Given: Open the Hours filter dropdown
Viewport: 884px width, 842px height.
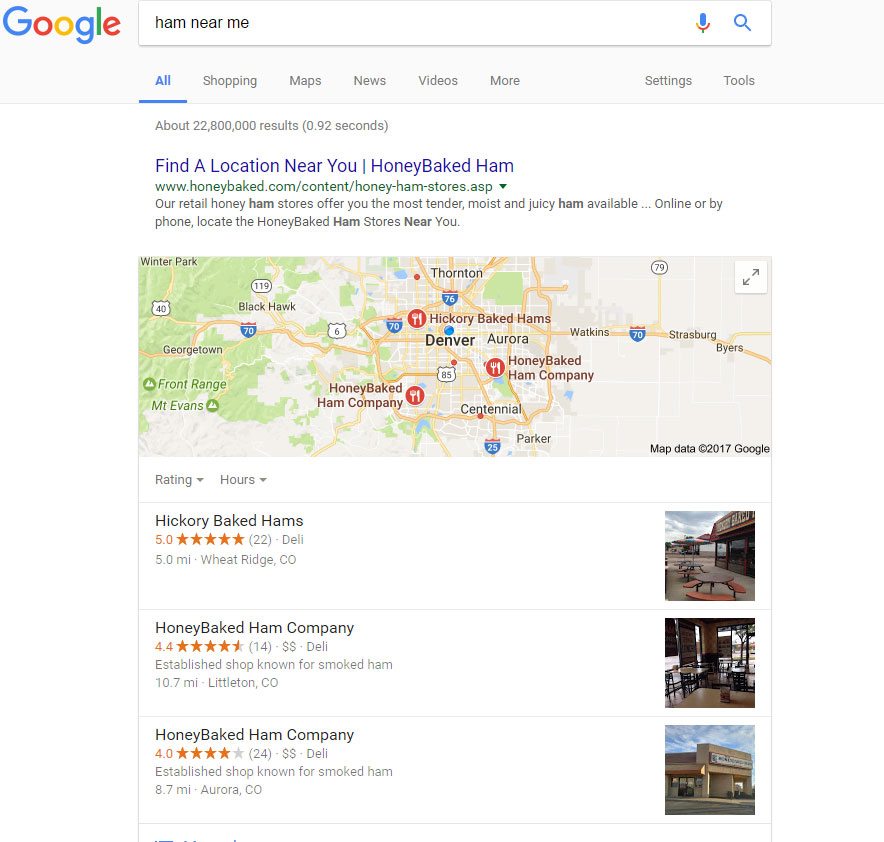Looking at the screenshot, I should pyautogui.click(x=243, y=480).
